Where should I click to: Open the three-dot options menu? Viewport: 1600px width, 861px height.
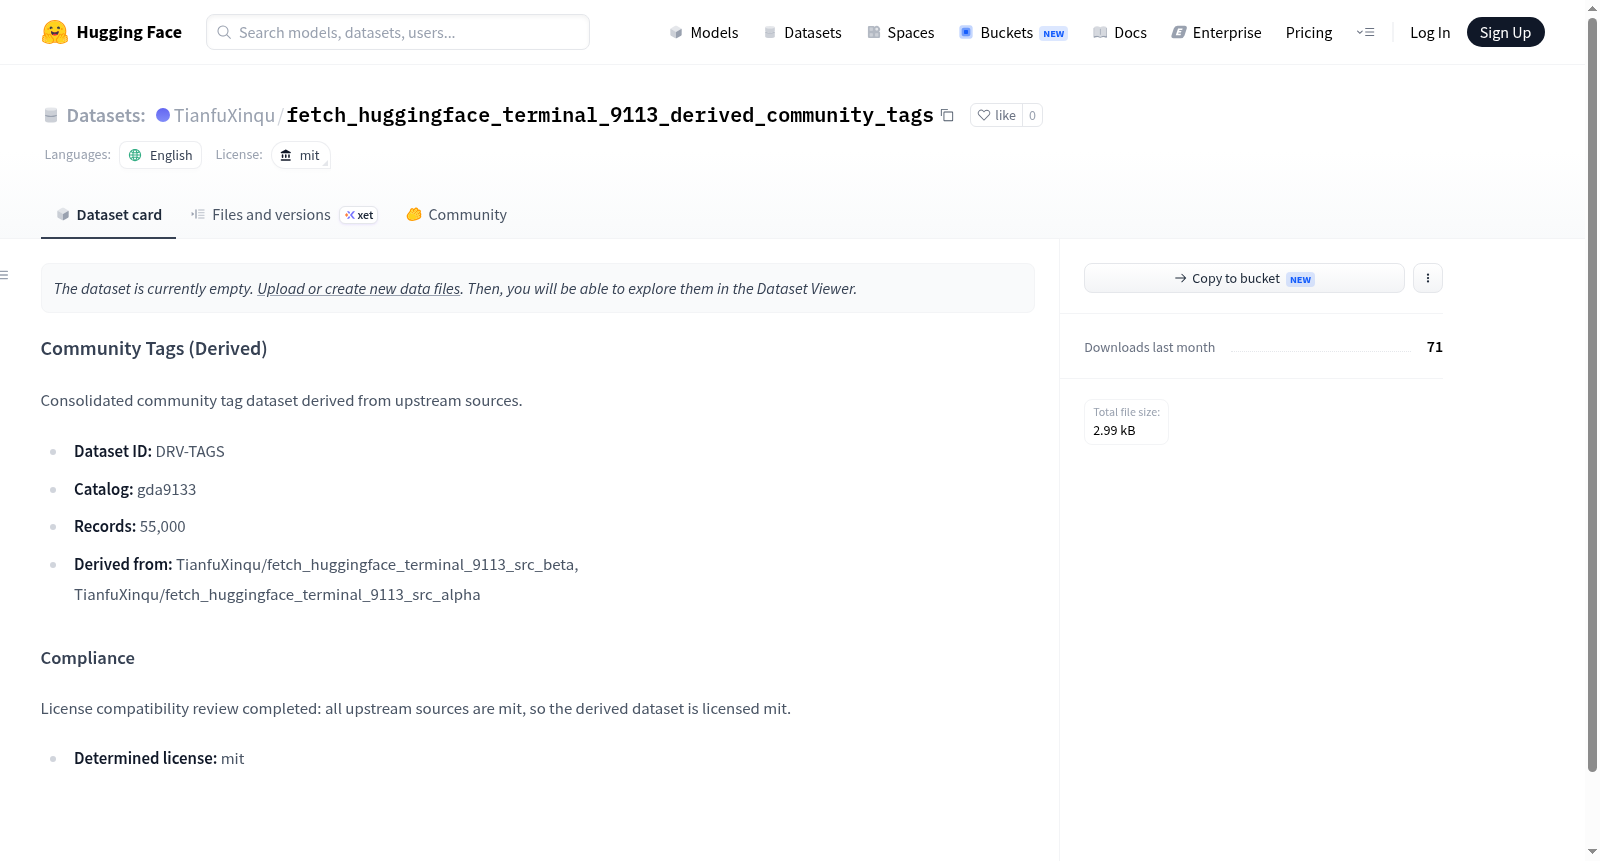(1428, 278)
